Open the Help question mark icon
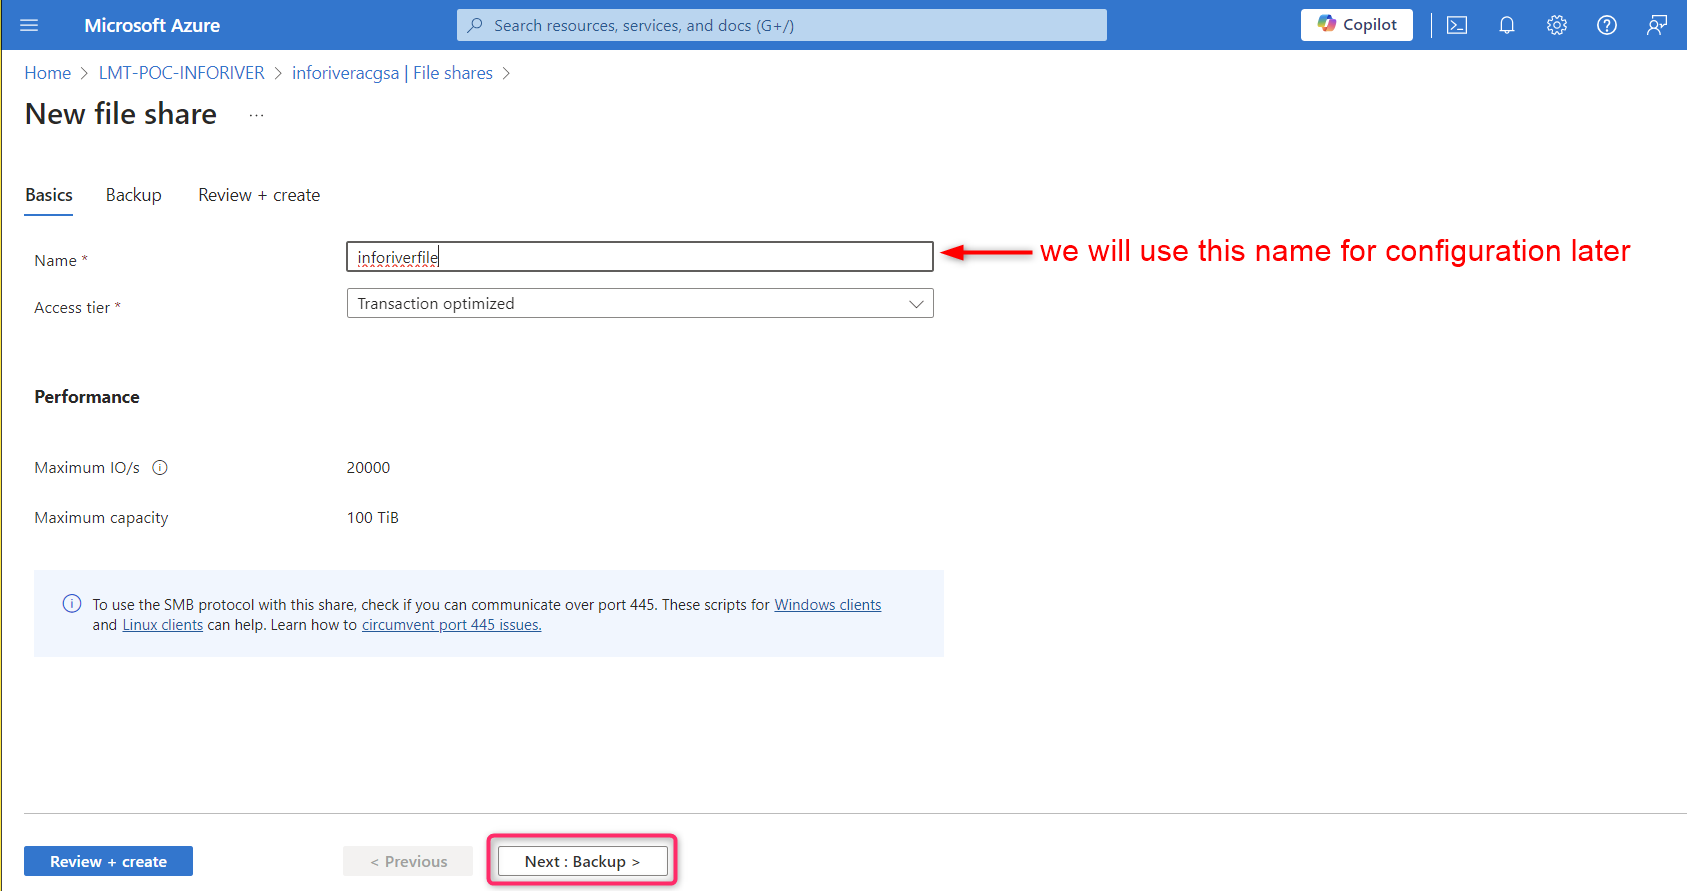 tap(1607, 25)
